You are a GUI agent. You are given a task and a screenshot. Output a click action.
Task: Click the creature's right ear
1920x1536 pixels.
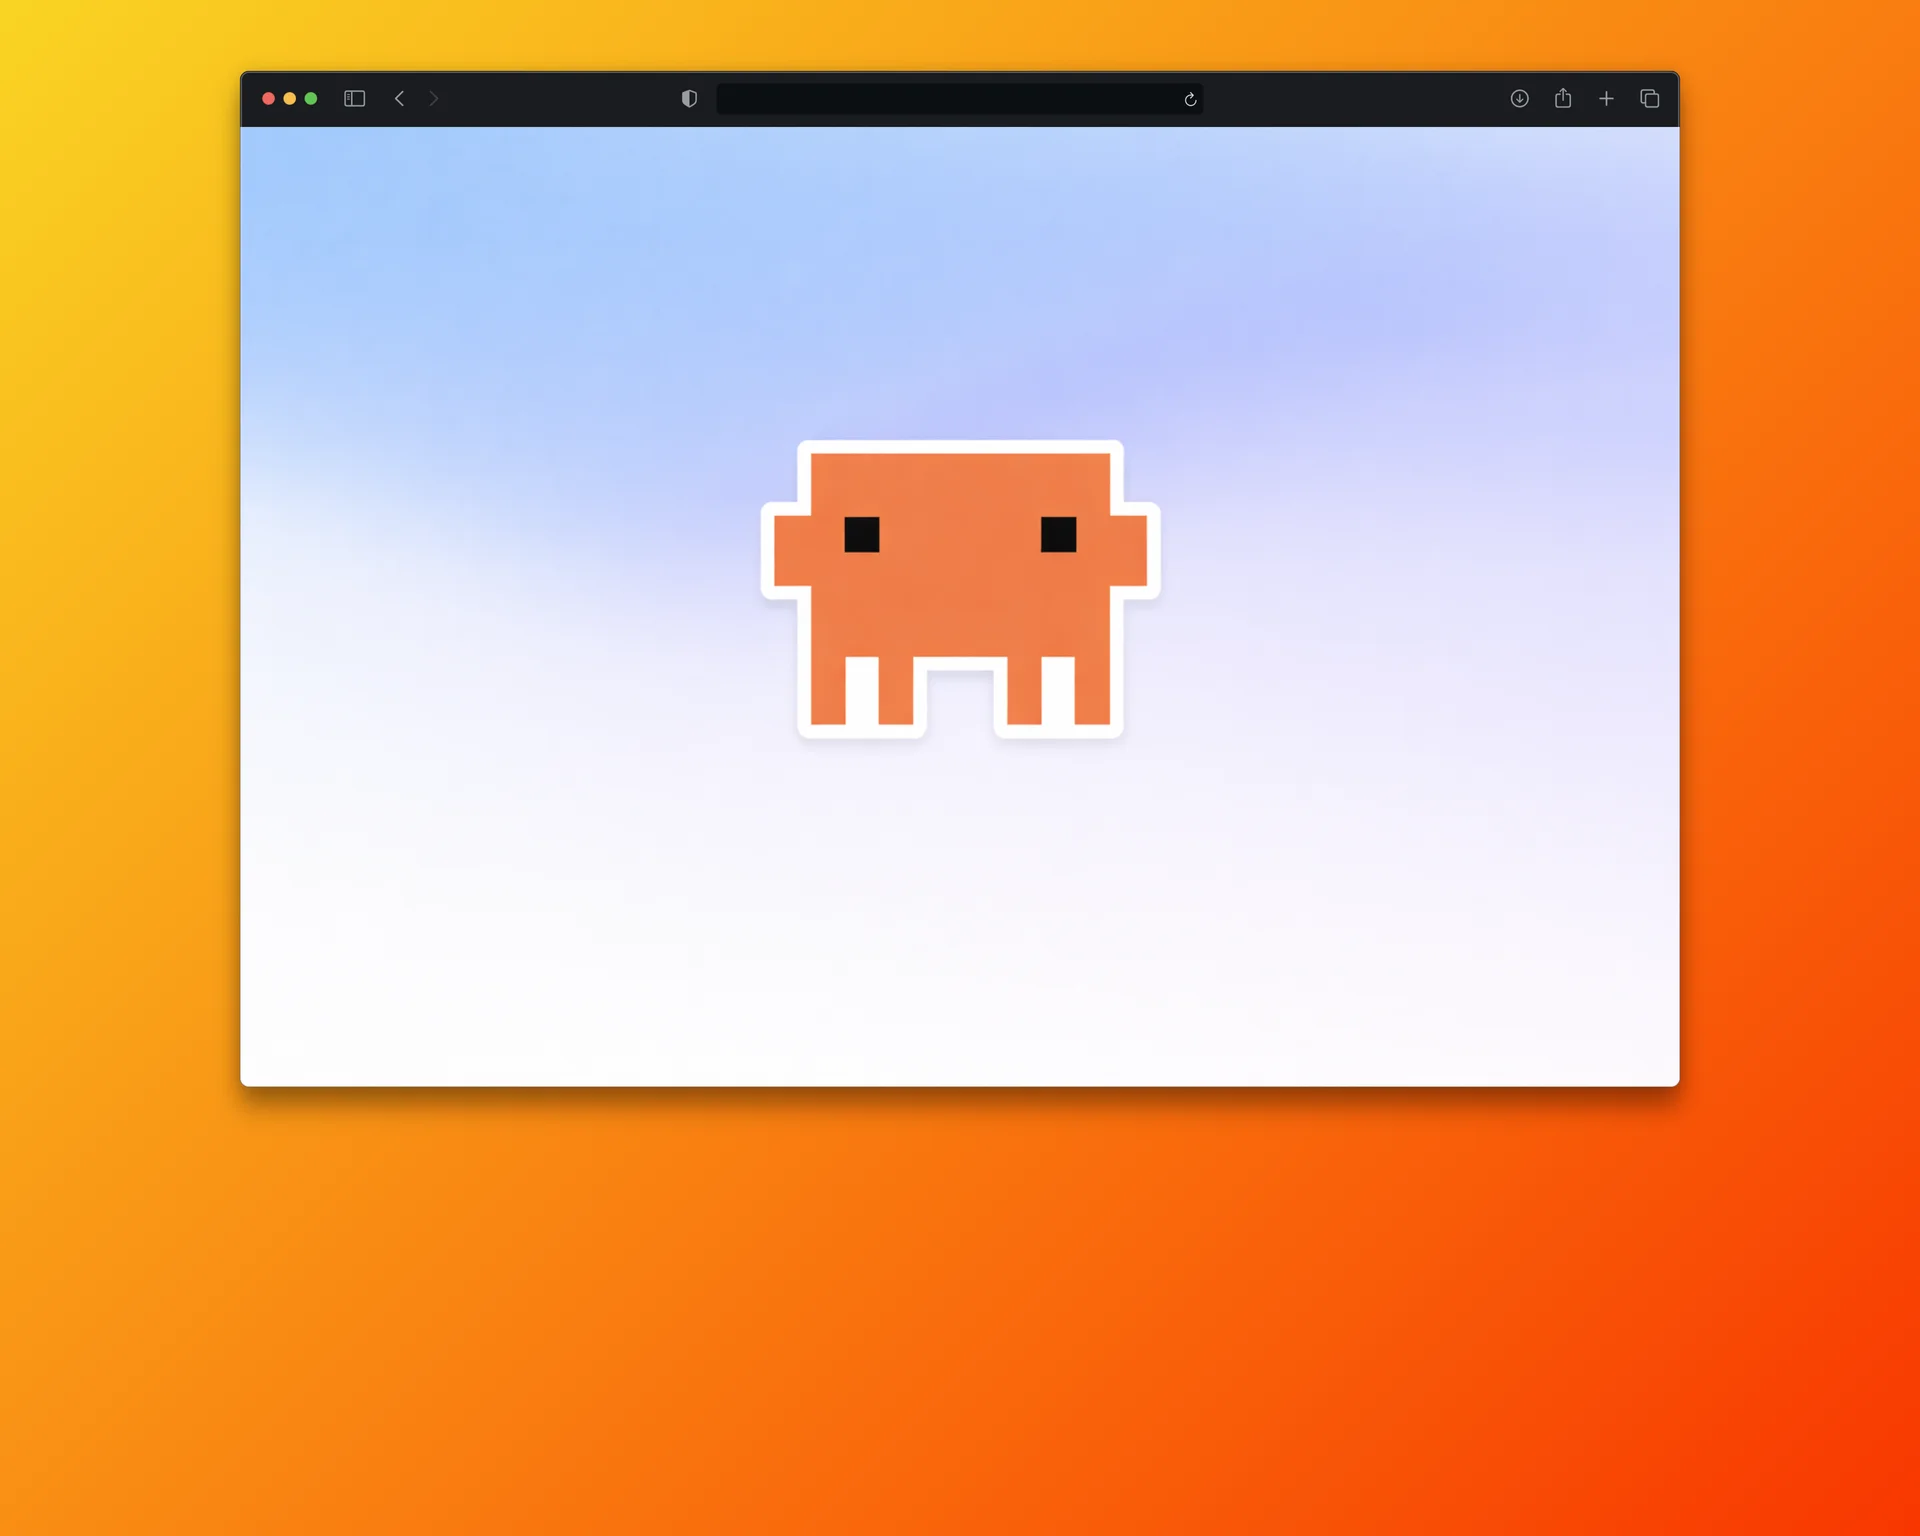(1128, 550)
